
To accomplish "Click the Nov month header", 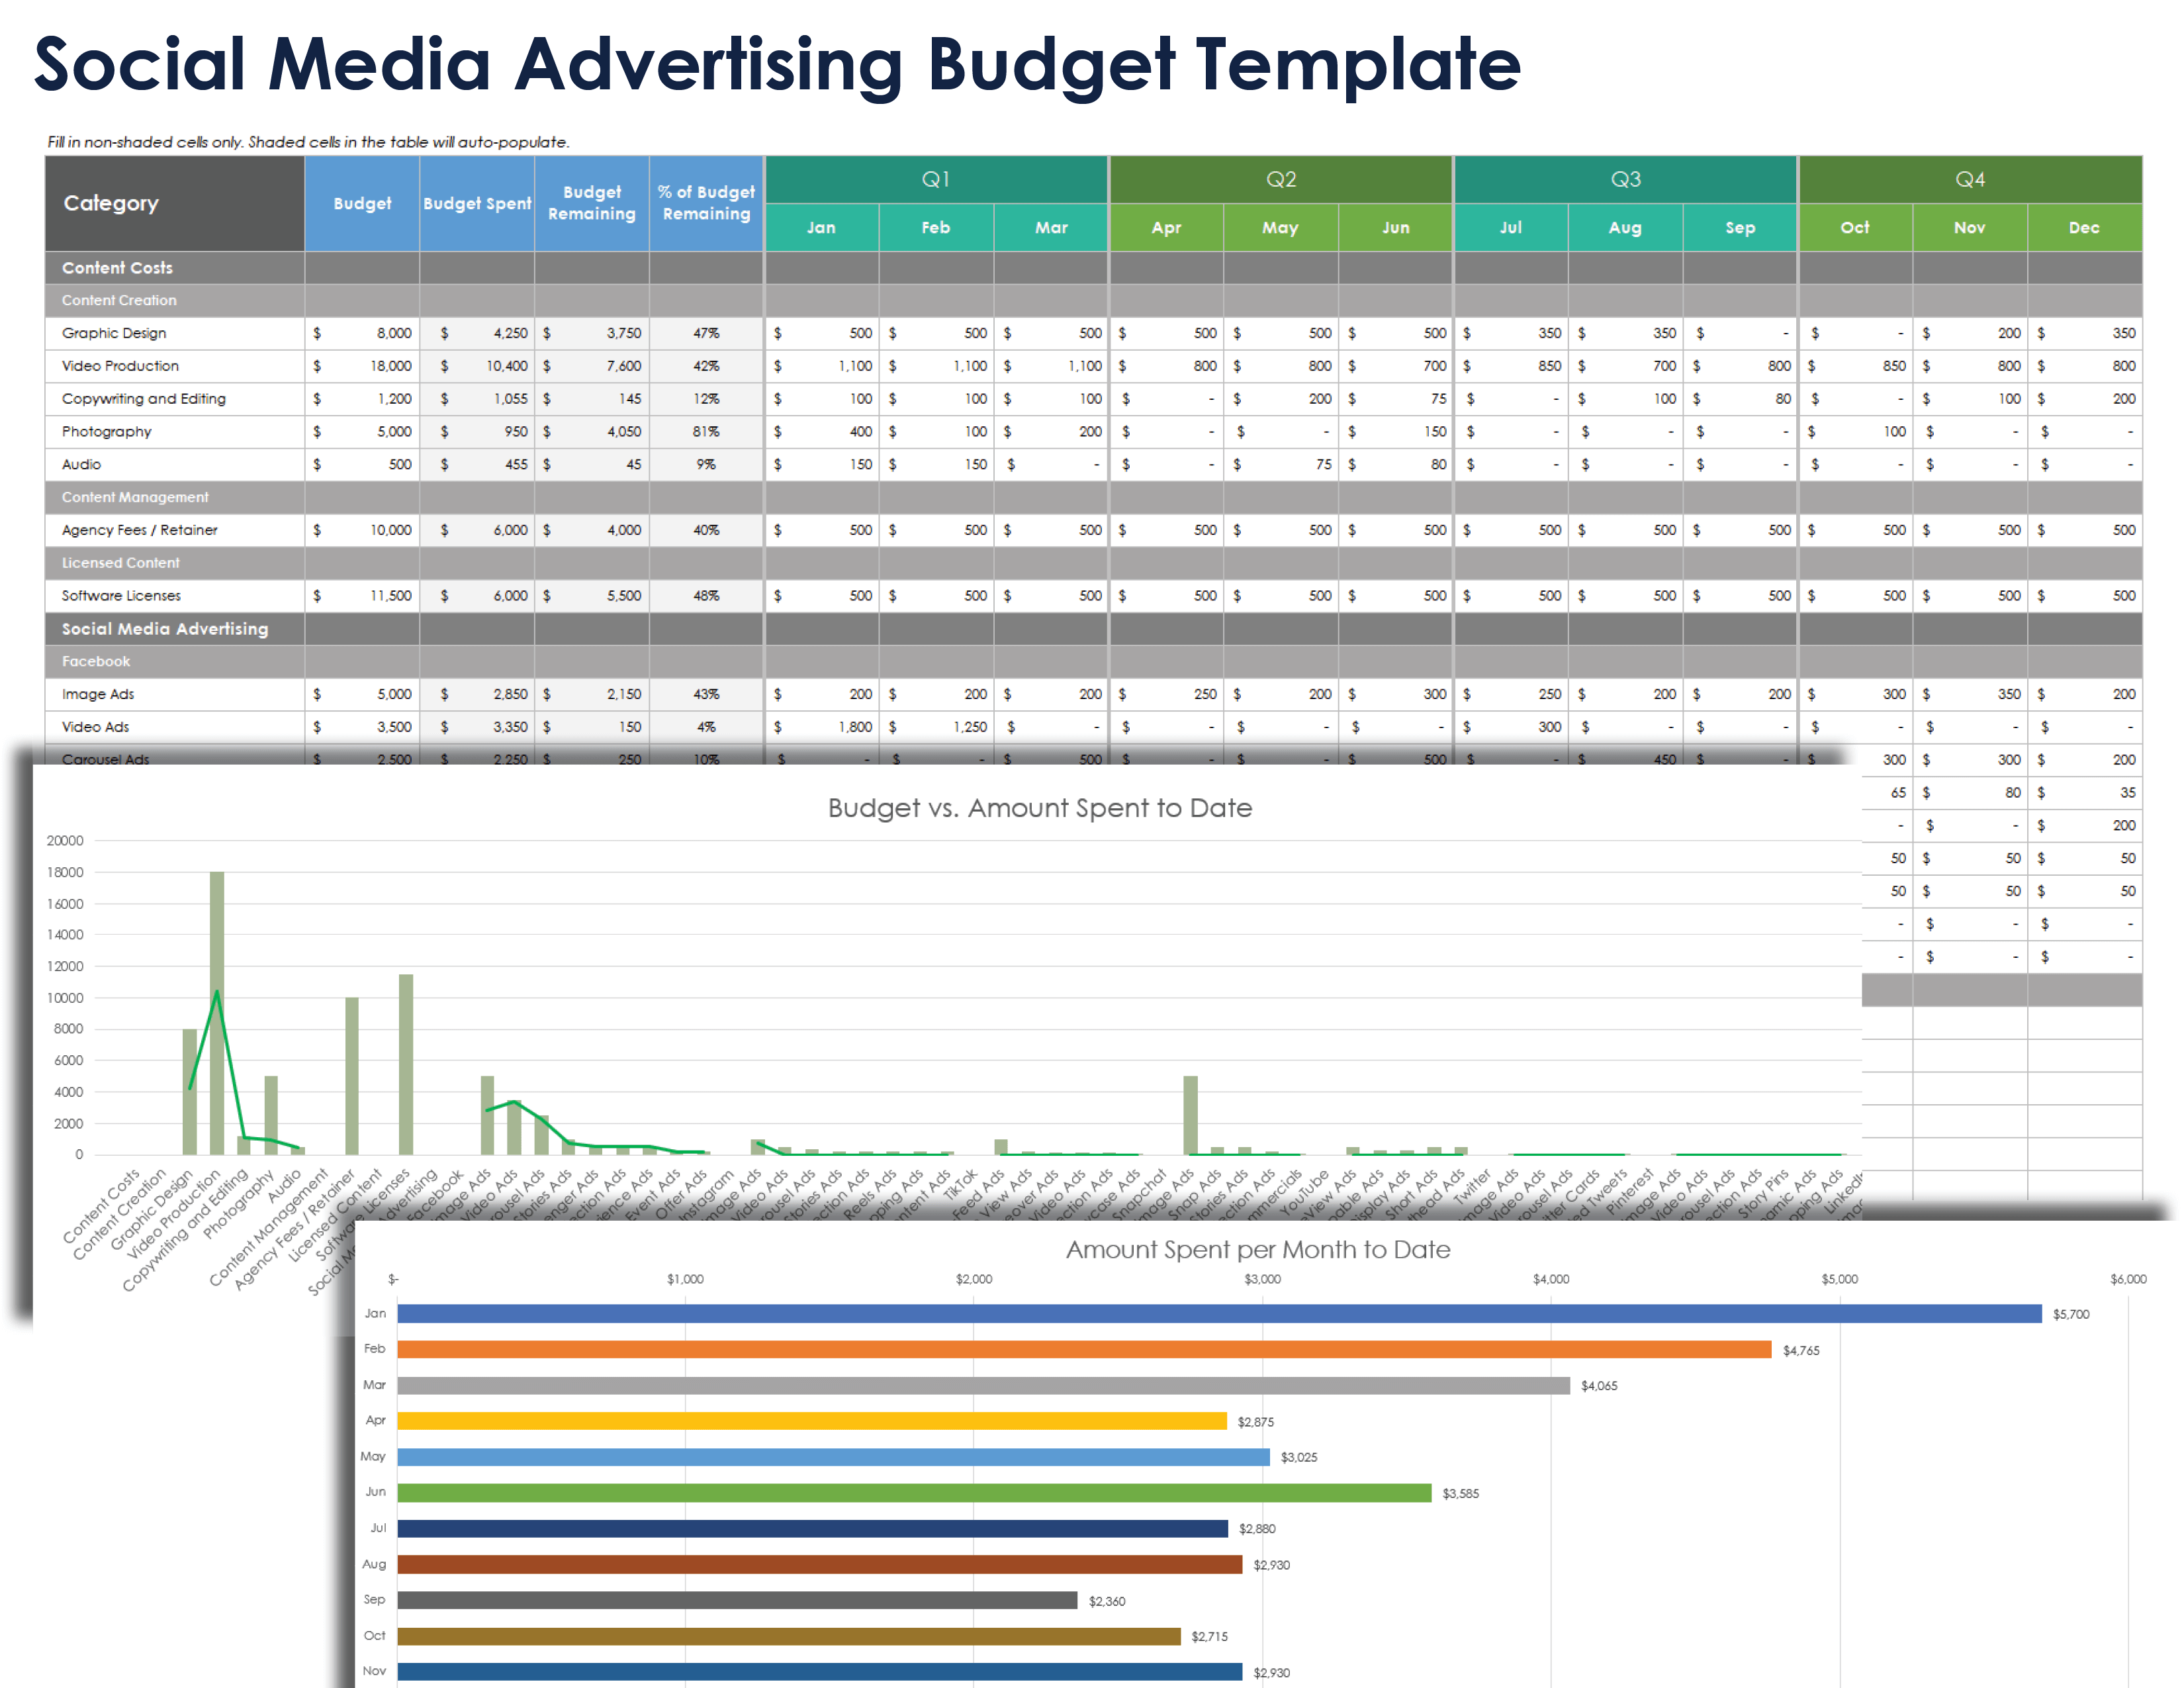I will pos(1971,228).
